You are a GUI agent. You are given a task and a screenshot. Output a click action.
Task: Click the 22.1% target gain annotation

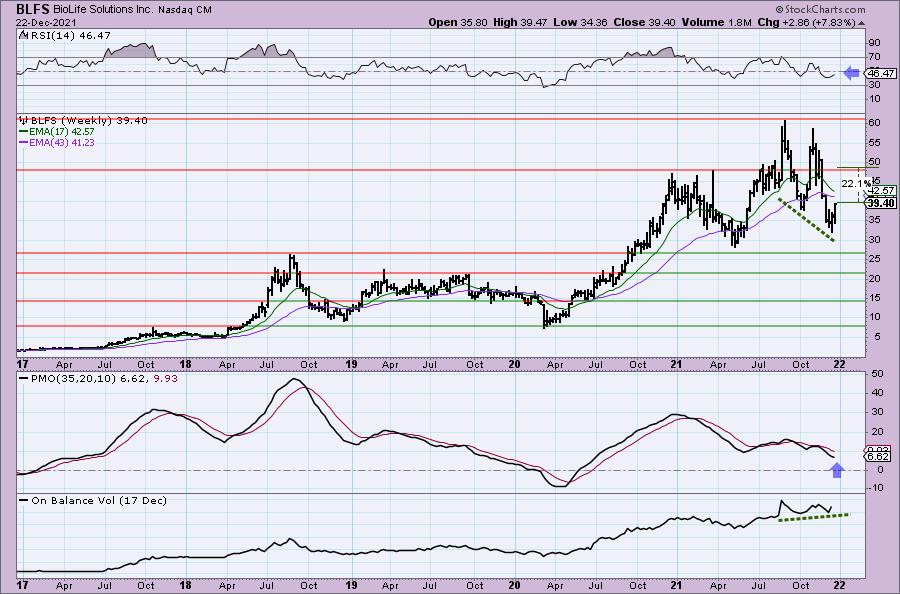(x=856, y=184)
